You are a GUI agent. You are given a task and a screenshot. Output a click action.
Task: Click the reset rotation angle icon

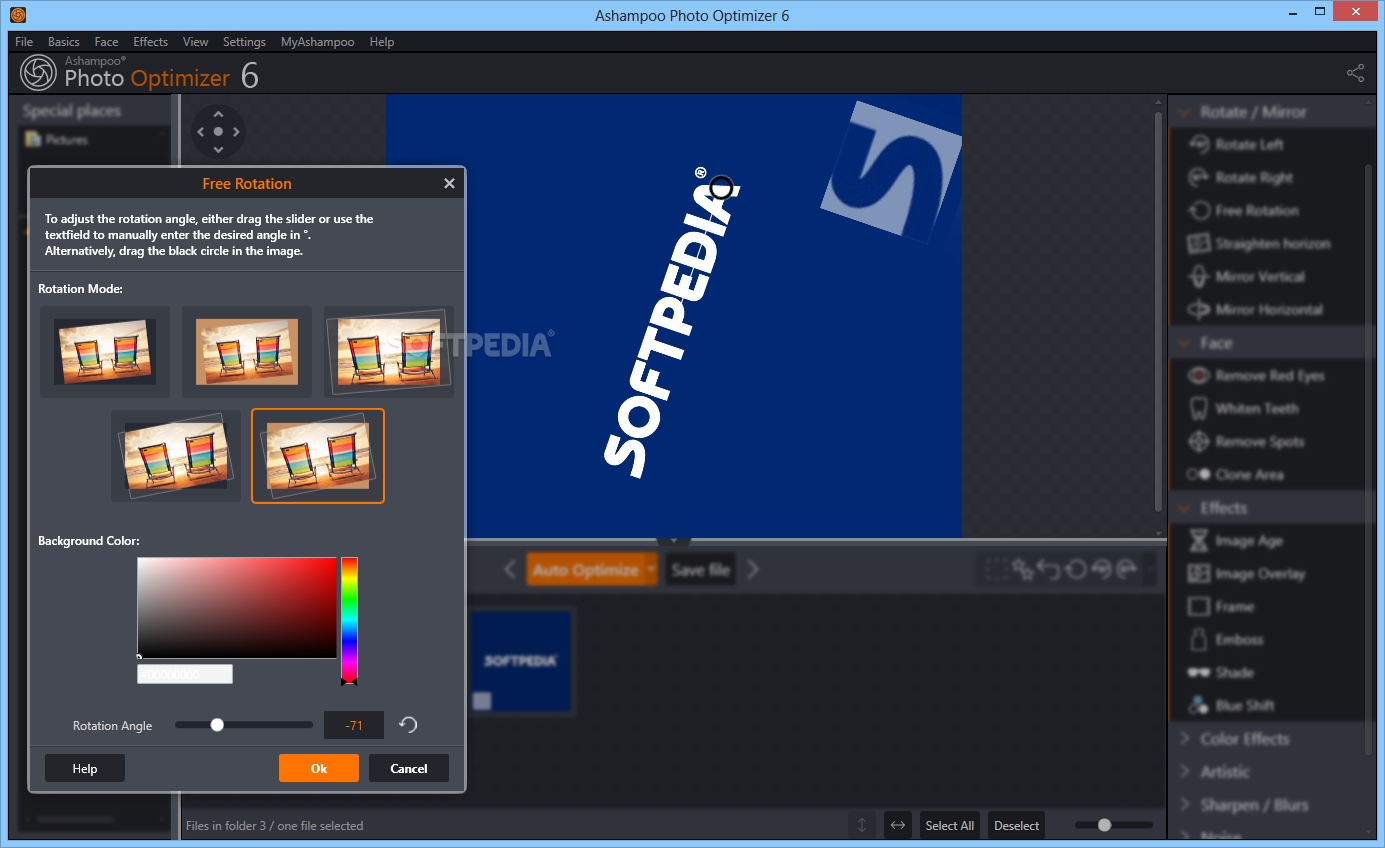pos(407,725)
